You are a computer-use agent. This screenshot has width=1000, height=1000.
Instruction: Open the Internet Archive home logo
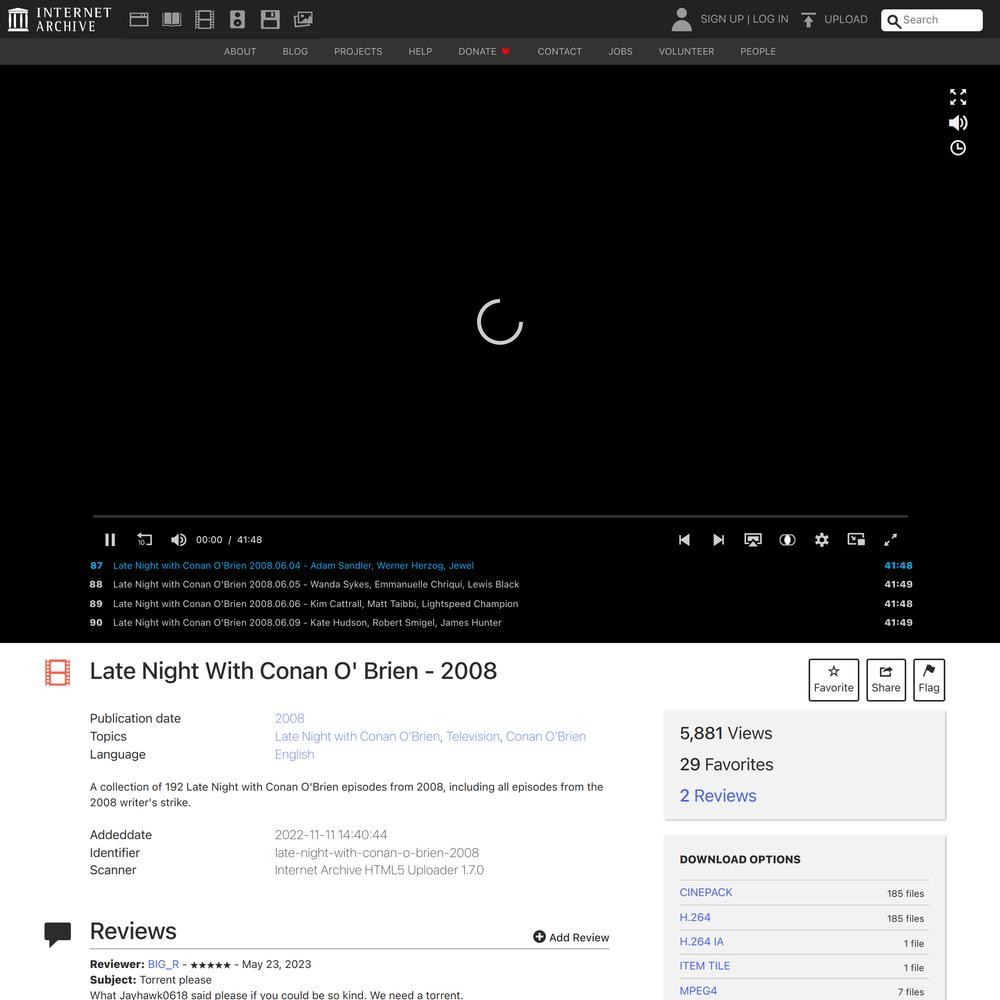point(59,19)
